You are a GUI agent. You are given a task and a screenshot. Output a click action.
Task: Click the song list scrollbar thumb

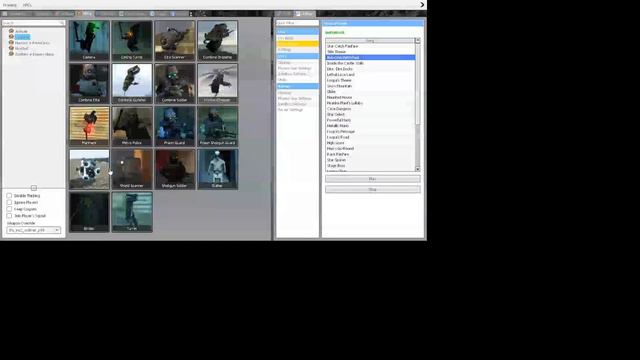click(418, 84)
